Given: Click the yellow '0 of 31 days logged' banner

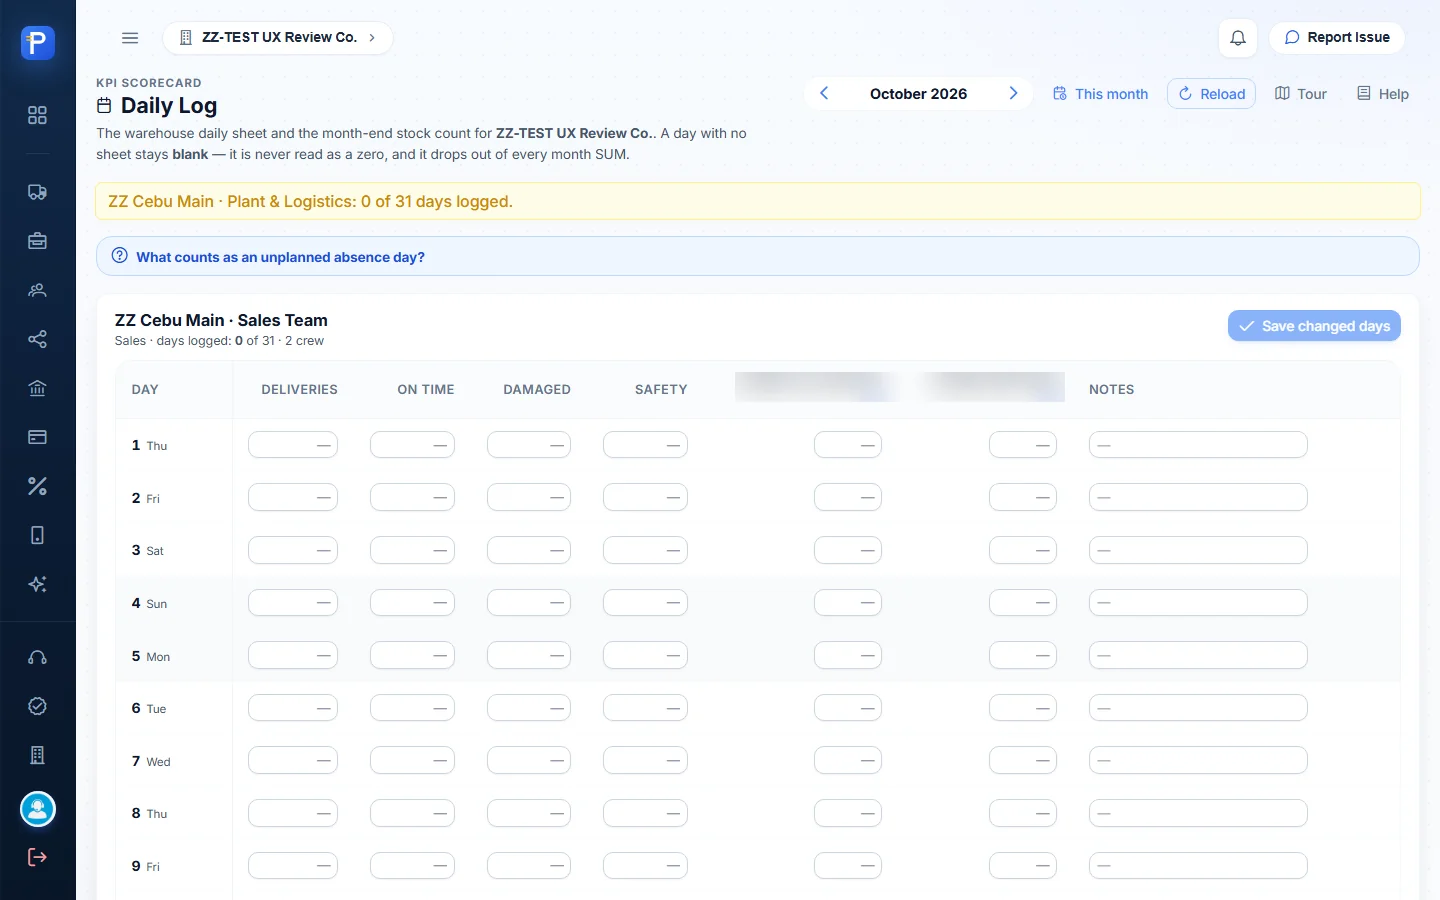Looking at the screenshot, I should point(758,201).
